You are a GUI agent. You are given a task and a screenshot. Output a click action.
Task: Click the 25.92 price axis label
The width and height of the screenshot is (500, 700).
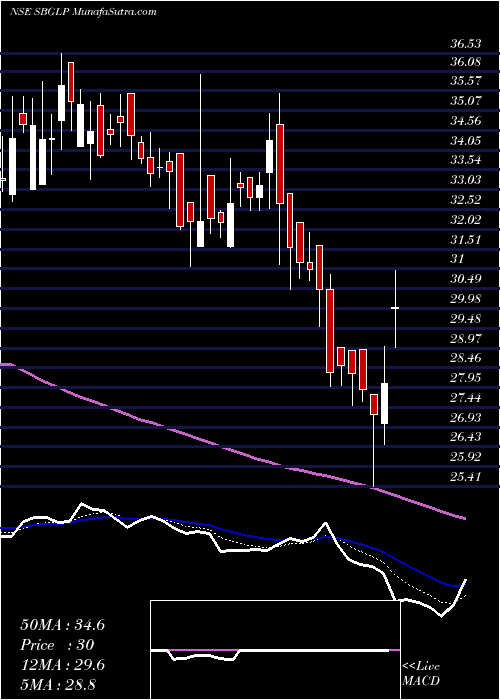pyautogui.click(x=466, y=457)
